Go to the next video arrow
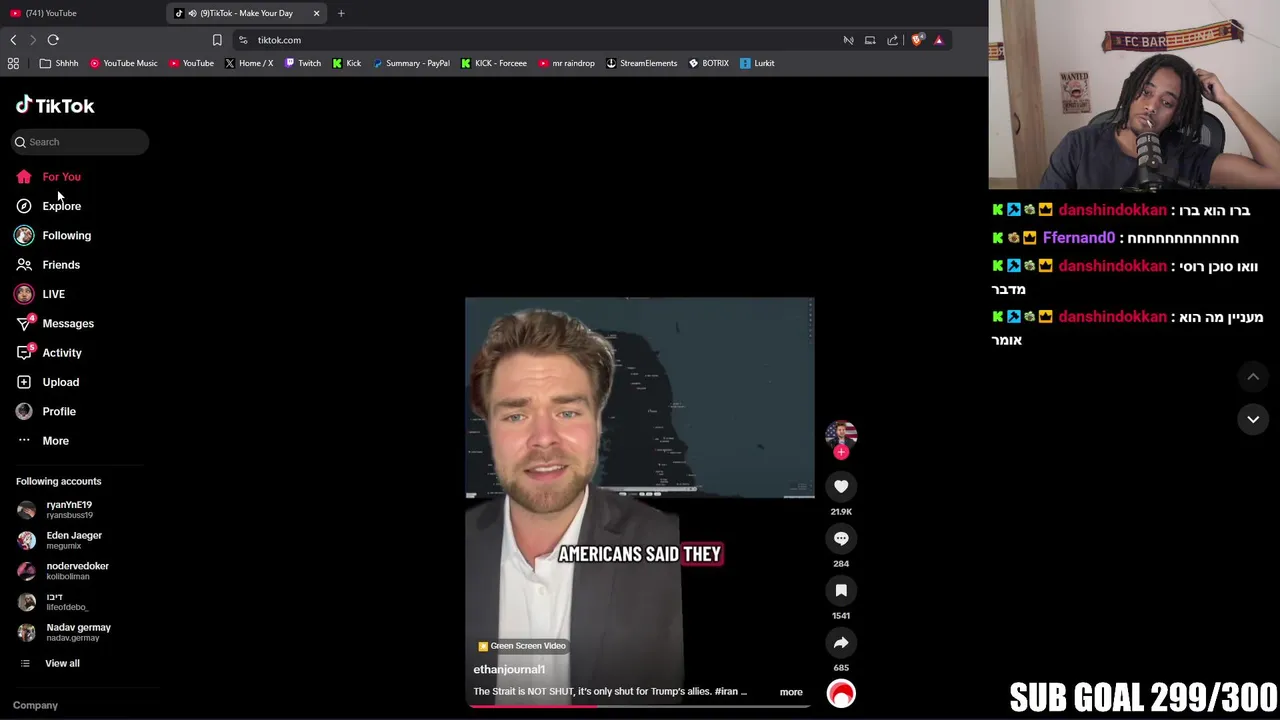The width and height of the screenshot is (1280, 720). (x=1253, y=419)
